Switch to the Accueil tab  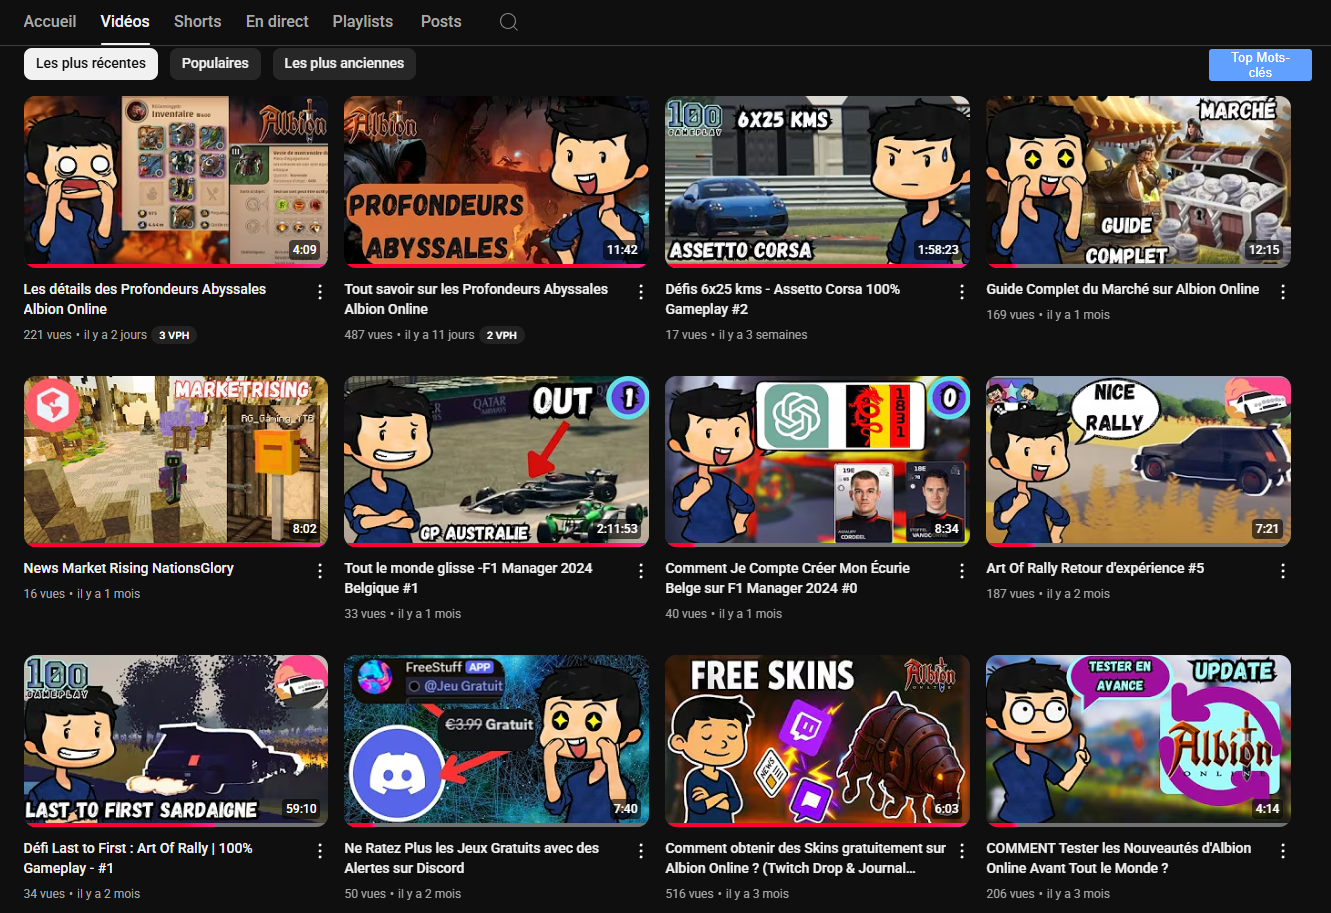tap(50, 21)
